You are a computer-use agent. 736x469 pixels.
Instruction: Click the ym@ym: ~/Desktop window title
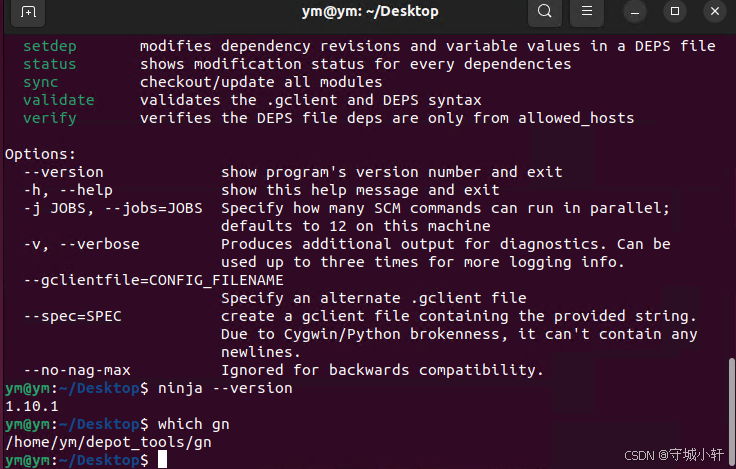click(x=370, y=11)
